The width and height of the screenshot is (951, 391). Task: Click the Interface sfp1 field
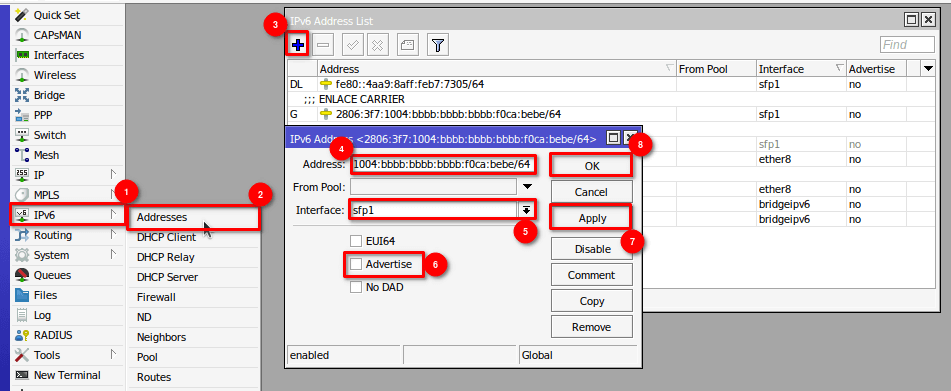tap(434, 210)
